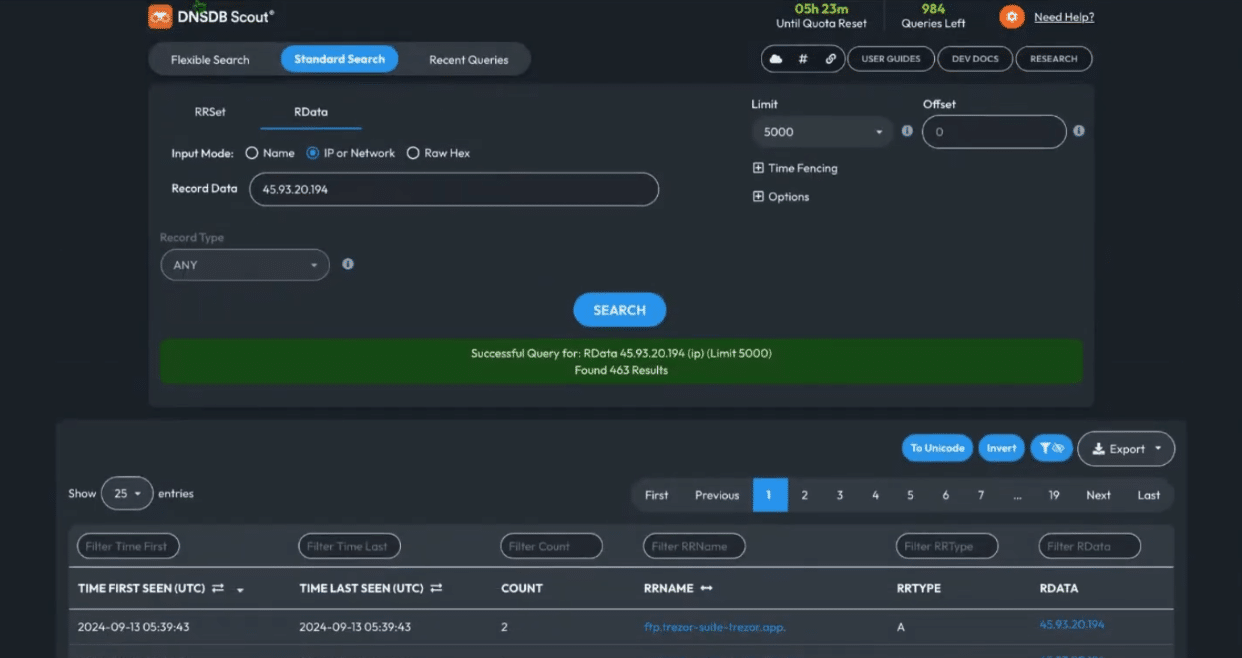Screen dimensions: 1242x658
Task: Click the Filter RRName field
Action: tap(694, 546)
